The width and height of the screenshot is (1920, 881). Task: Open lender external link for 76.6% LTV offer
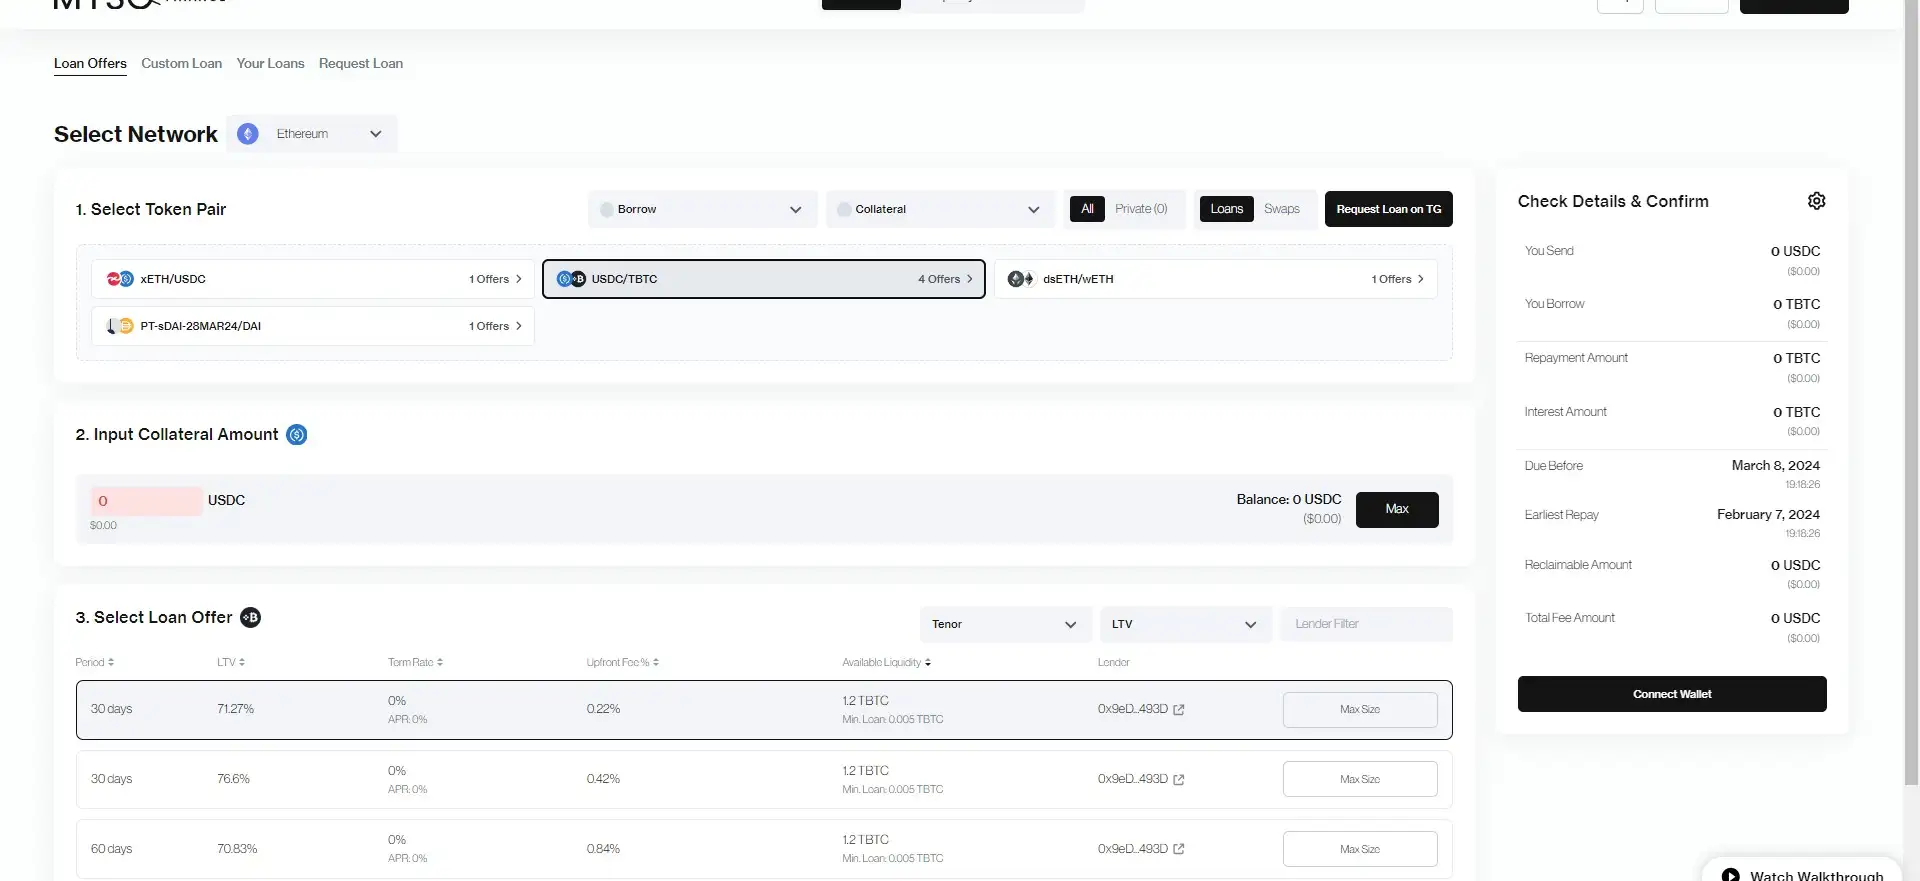point(1178,780)
